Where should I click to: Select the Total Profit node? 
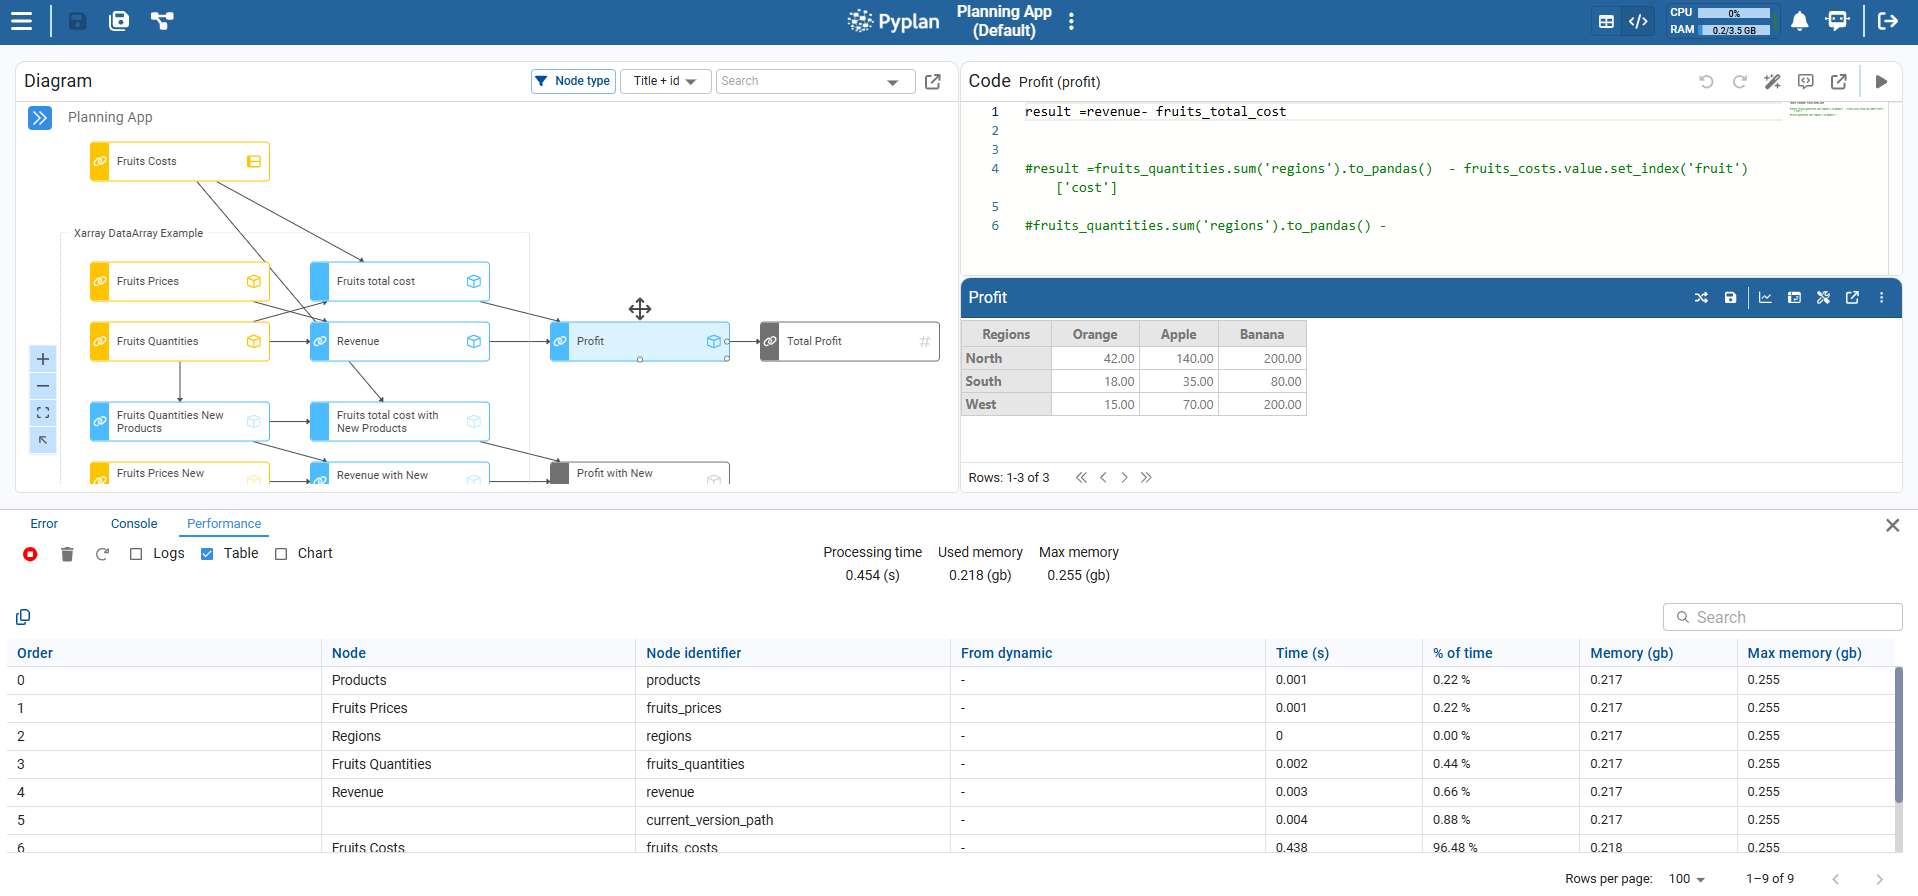[849, 342]
